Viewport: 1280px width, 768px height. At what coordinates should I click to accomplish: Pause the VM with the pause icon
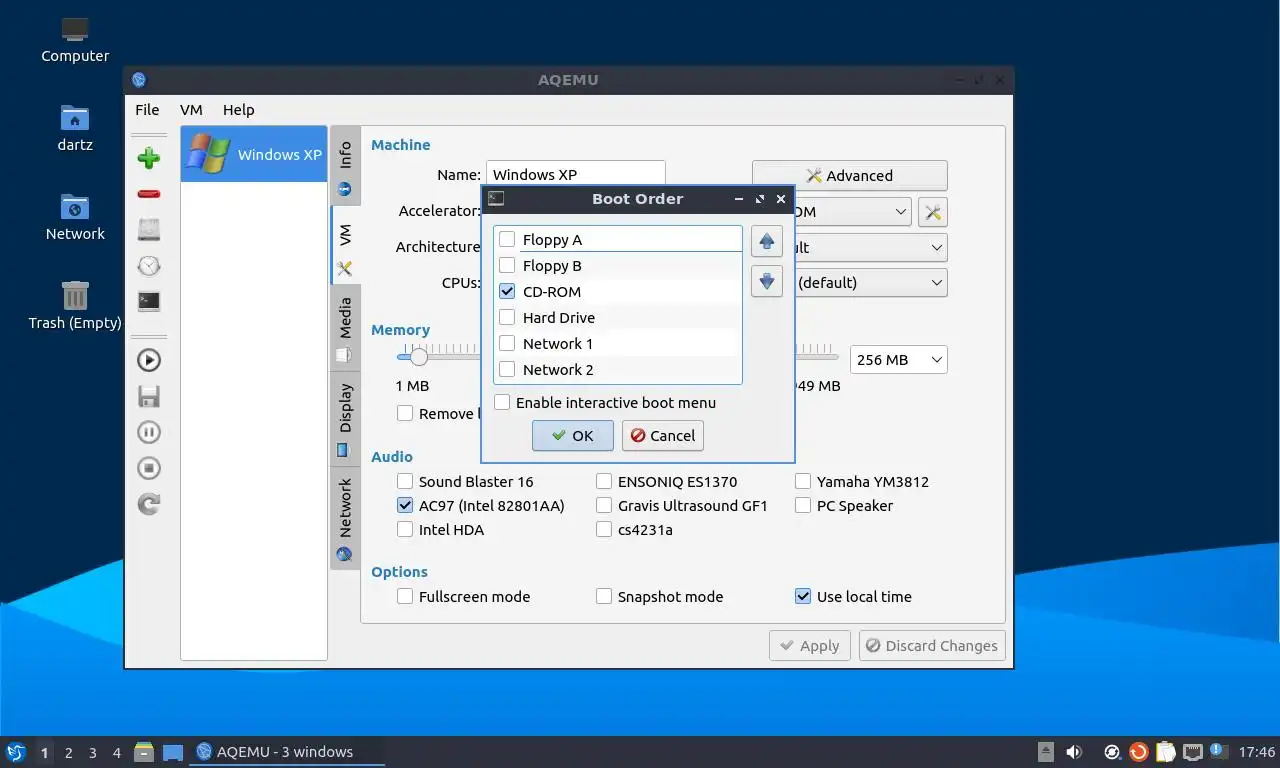pos(149,432)
